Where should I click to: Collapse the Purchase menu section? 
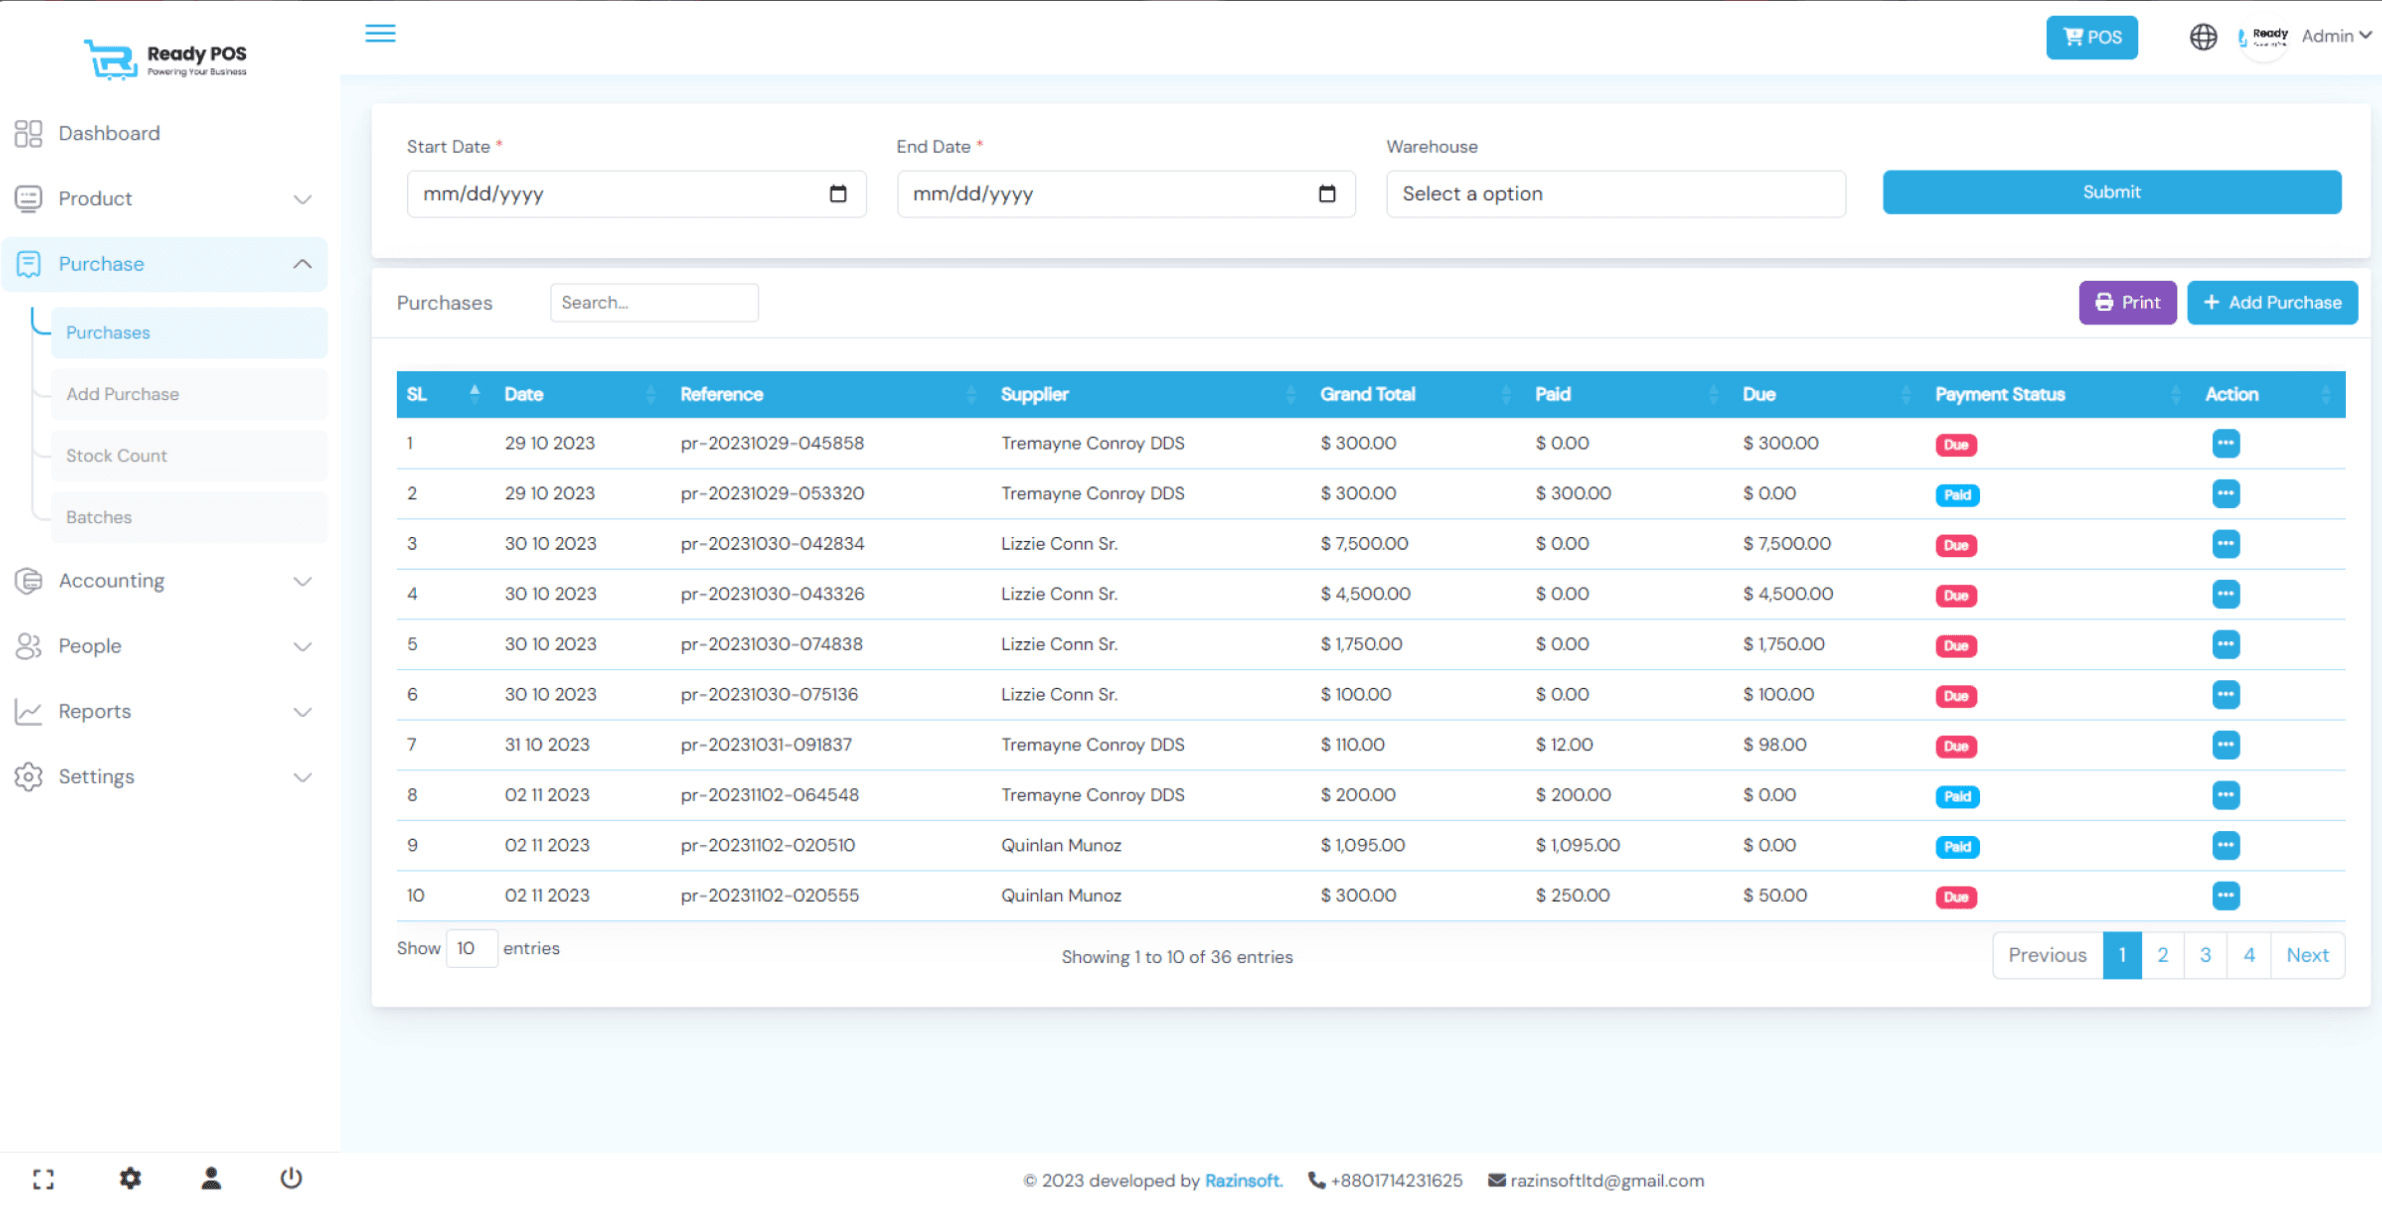point(302,263)
